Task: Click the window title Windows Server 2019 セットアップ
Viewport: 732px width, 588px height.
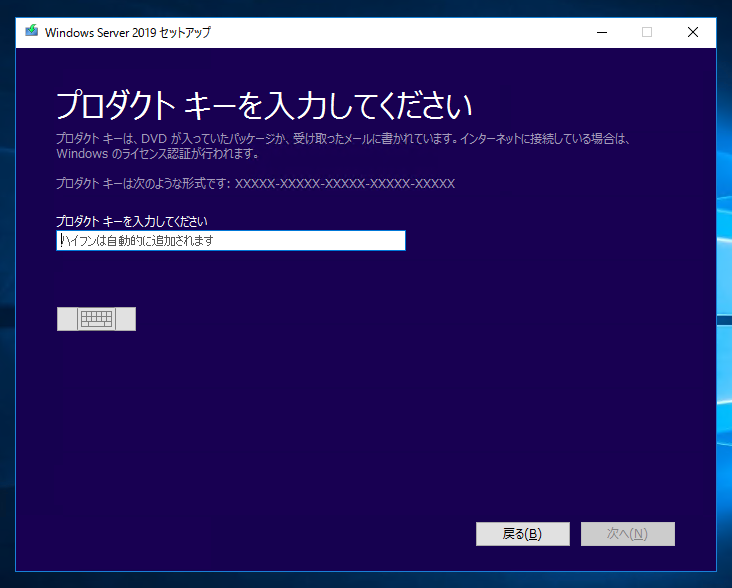Action: coord(127,32)
